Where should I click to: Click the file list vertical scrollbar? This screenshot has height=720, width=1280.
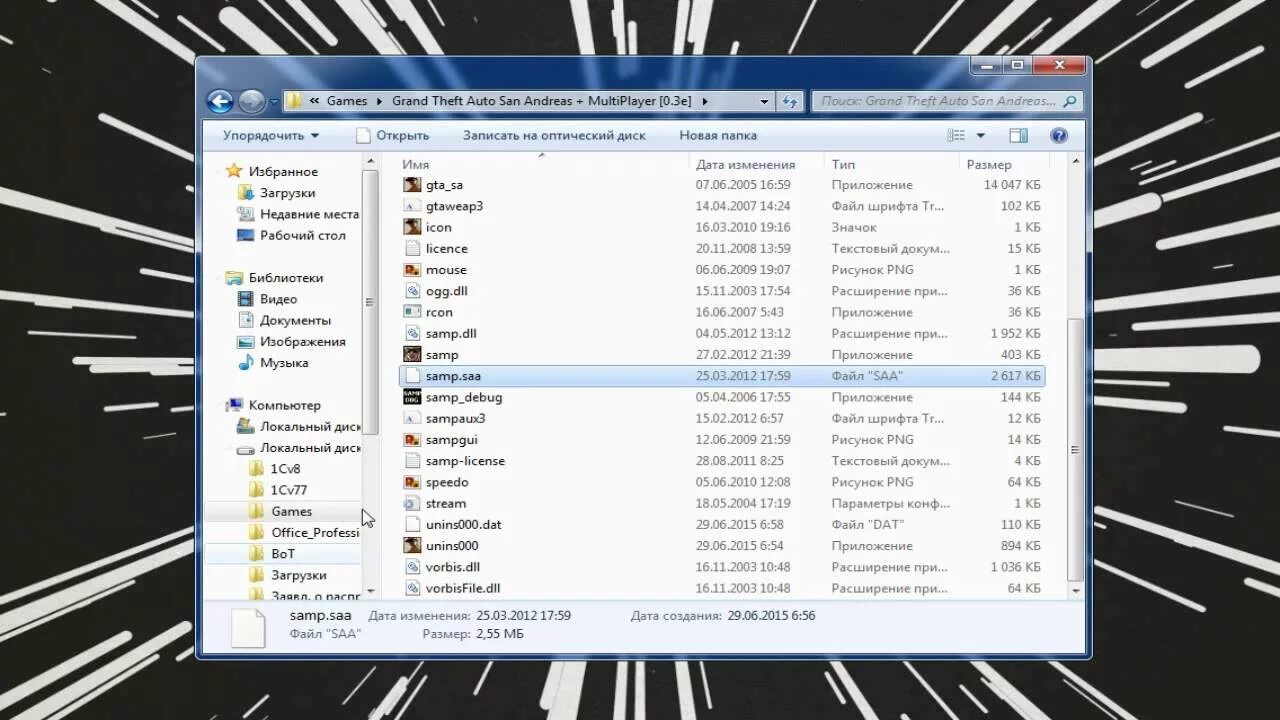click(x=1075, y=450)
